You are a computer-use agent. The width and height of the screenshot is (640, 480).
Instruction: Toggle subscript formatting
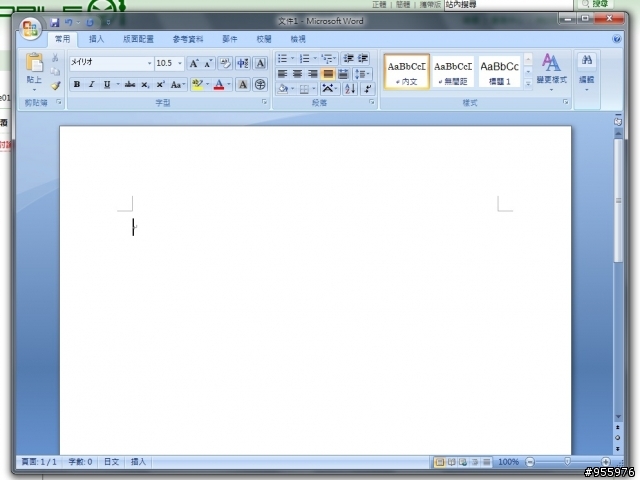(x=145, y=84)
